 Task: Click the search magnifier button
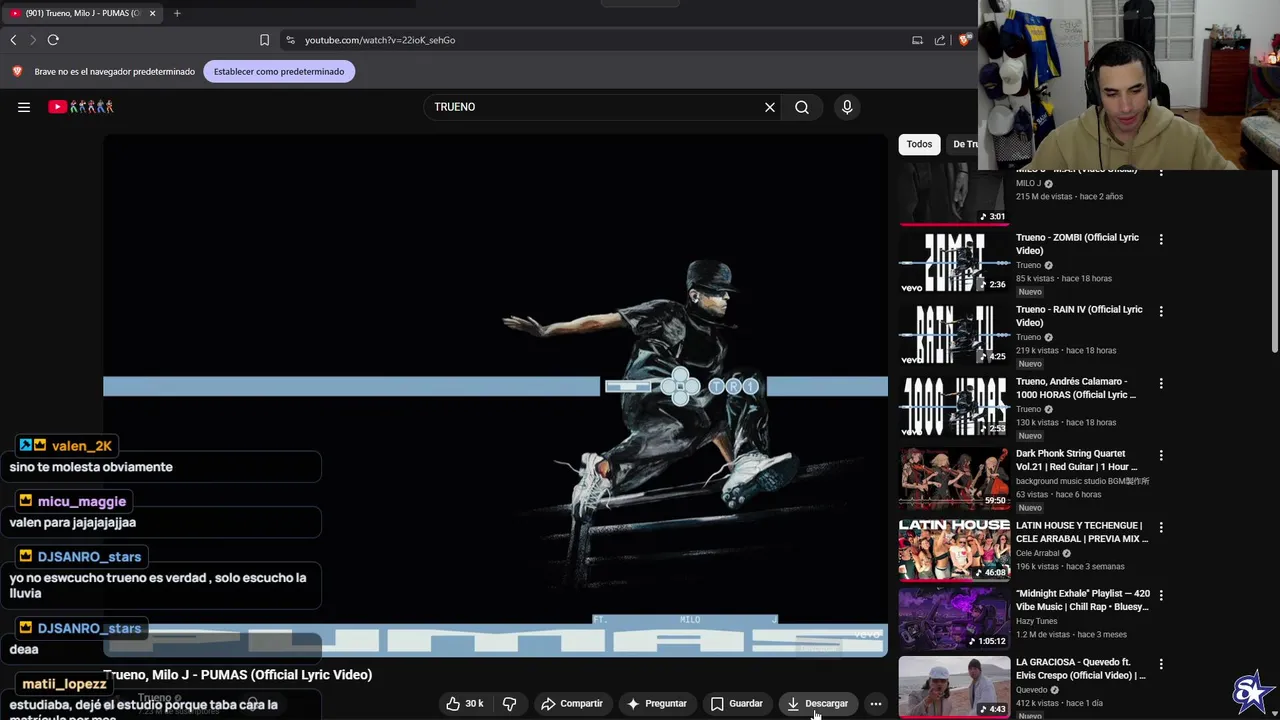[802, 107]
